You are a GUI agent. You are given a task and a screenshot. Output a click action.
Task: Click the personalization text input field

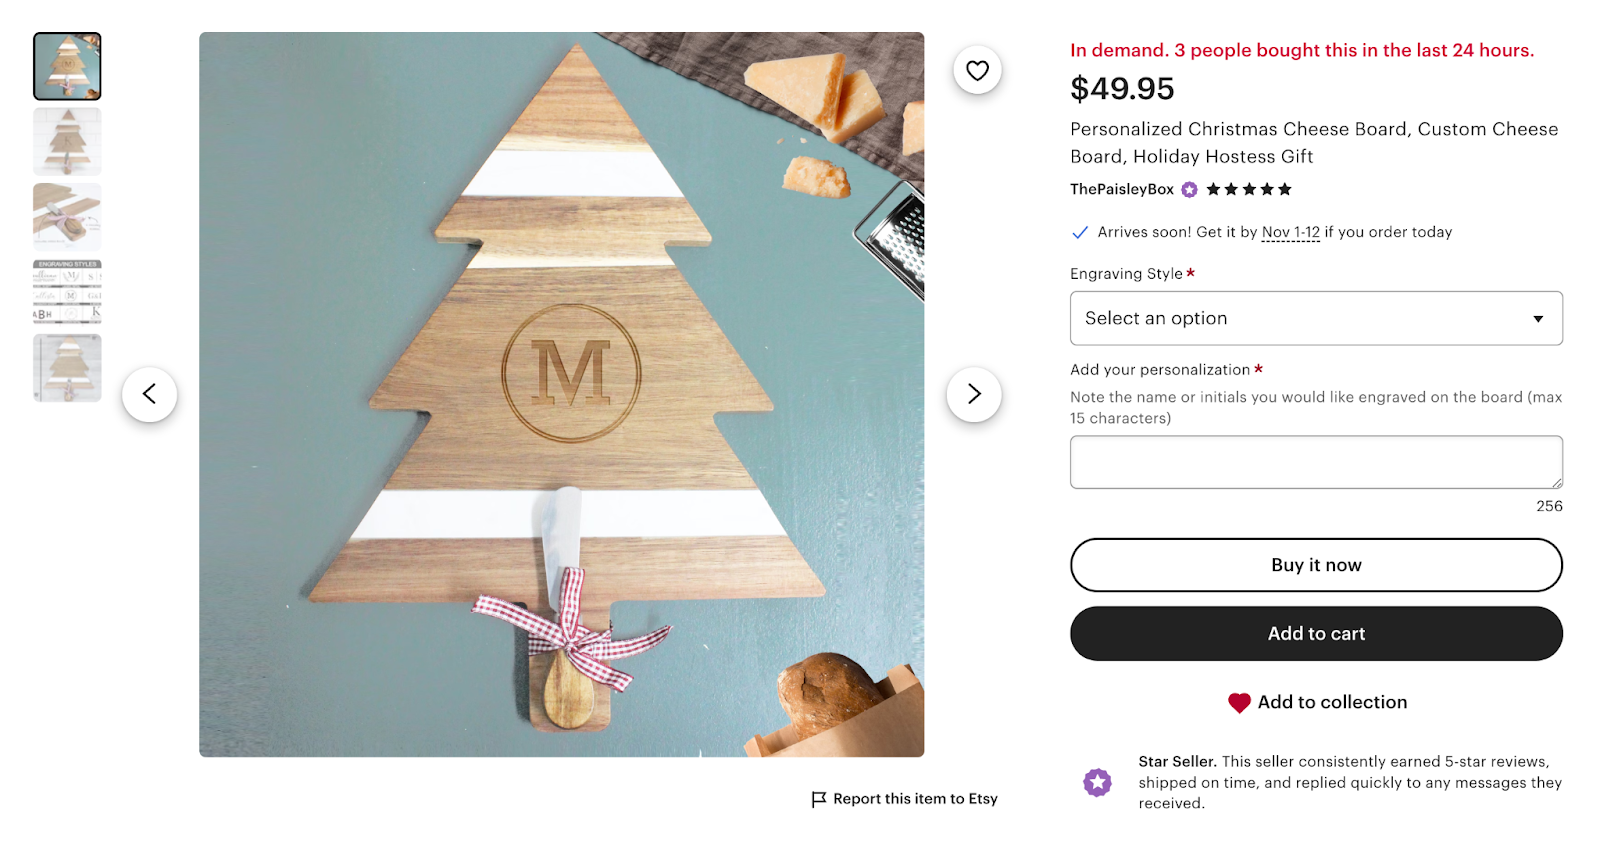[1316, 461]
